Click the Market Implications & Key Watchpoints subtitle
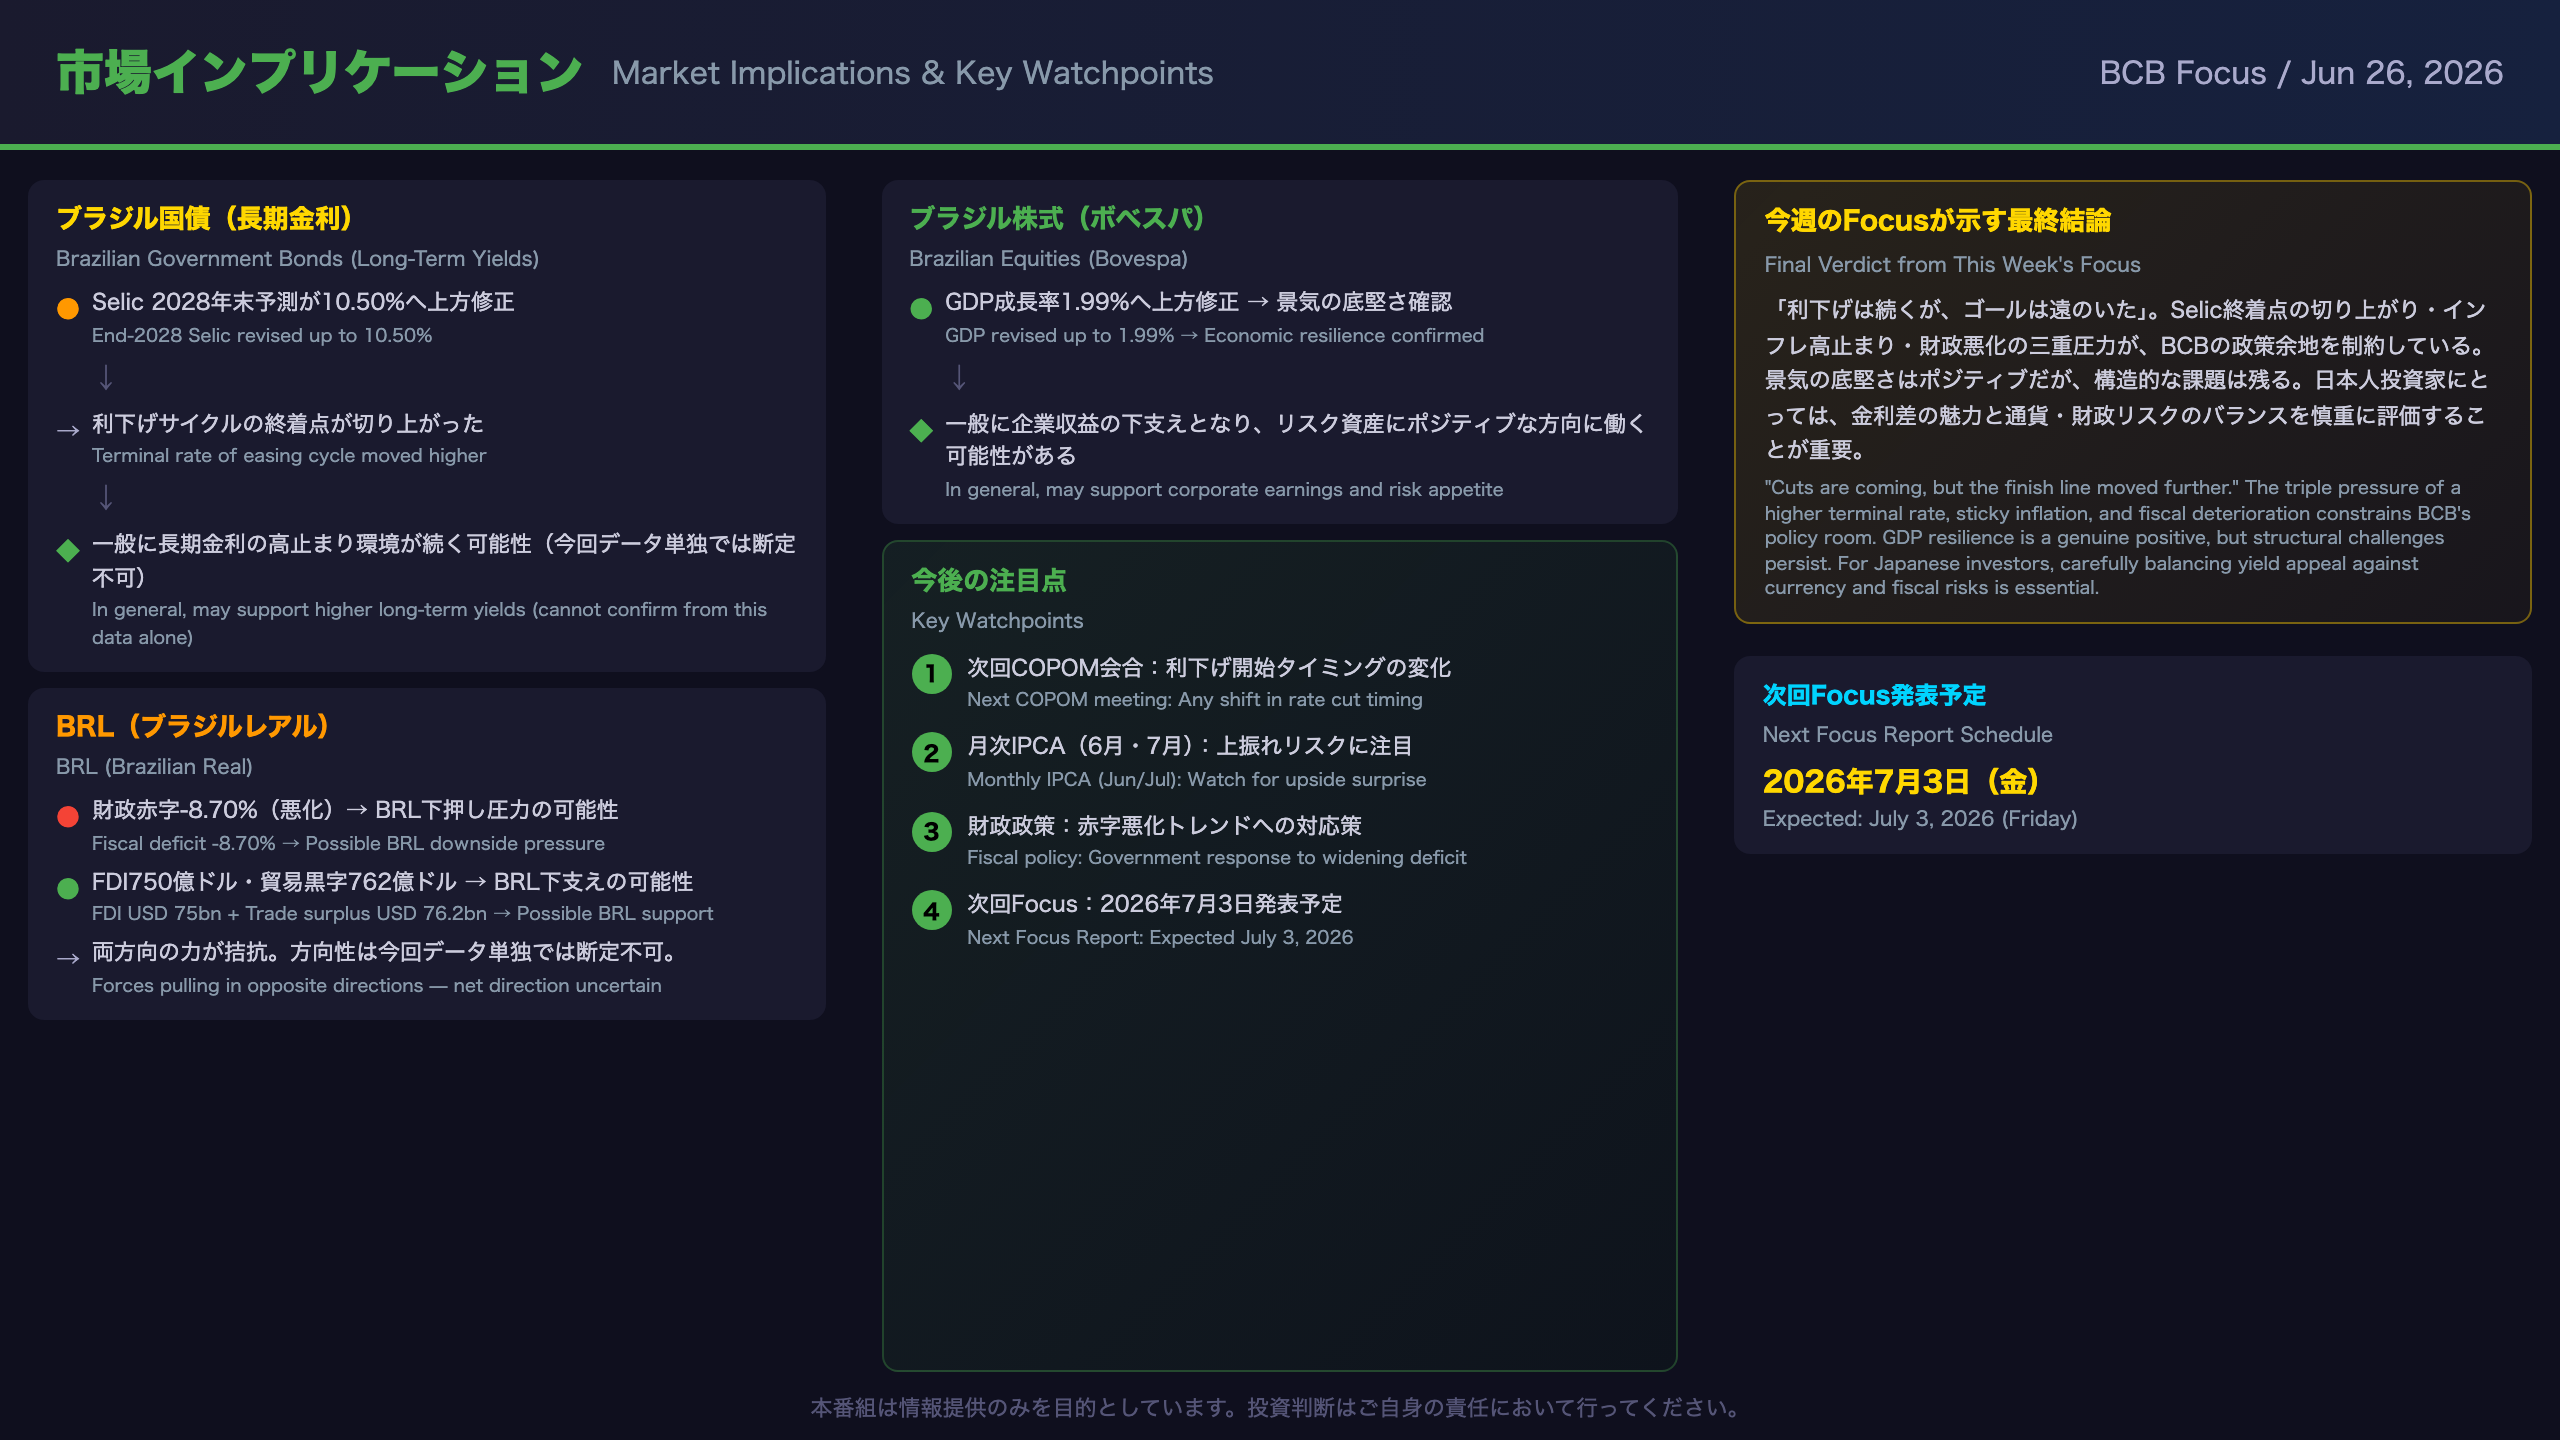This screenshot has height=1440, width=2560. (x=912, y=73)
